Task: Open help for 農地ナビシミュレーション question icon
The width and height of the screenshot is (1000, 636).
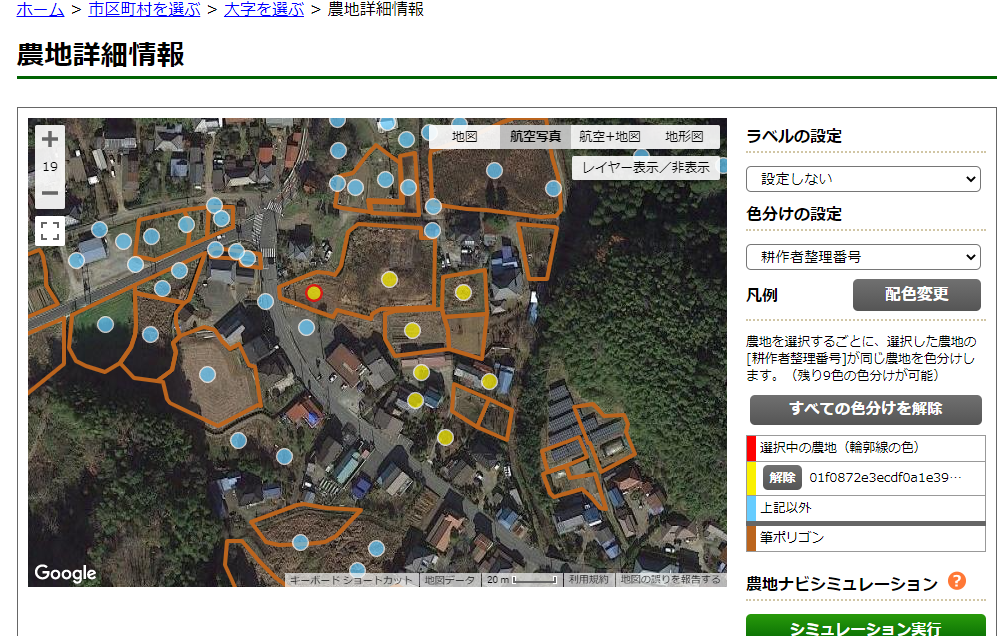Action: tap(957, 581)
